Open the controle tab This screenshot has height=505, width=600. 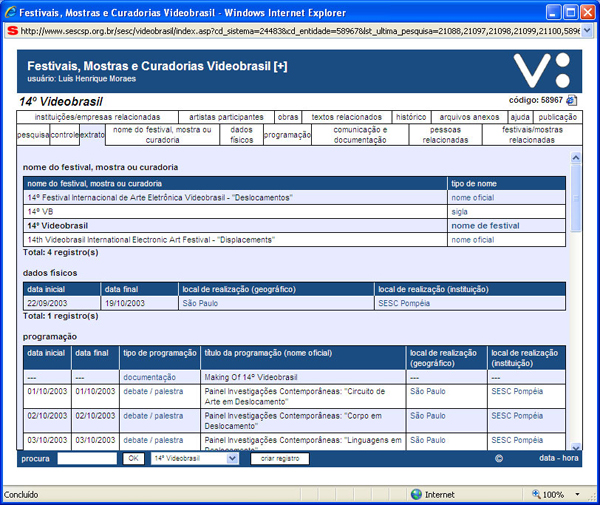[65, 135]
